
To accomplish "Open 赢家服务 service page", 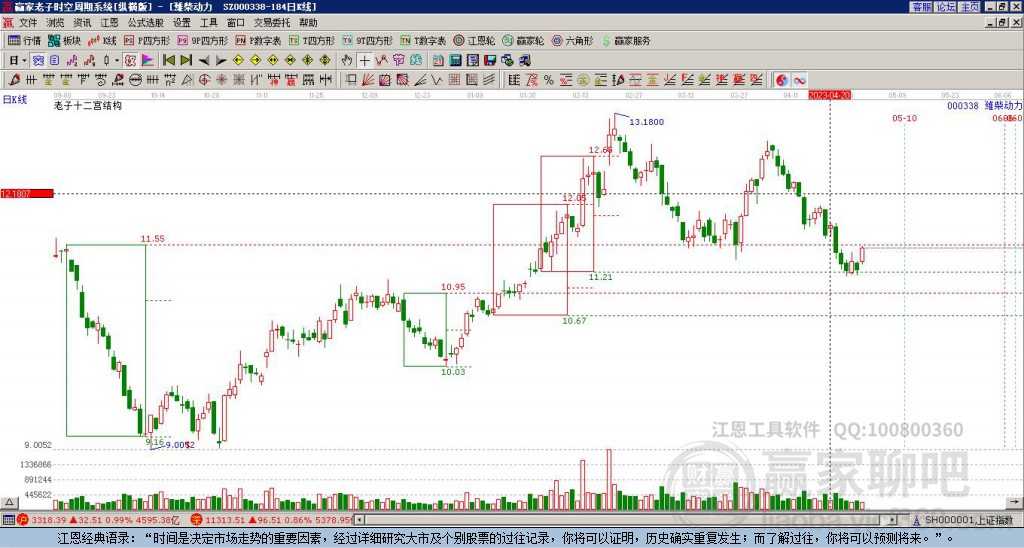I will 626,40.
